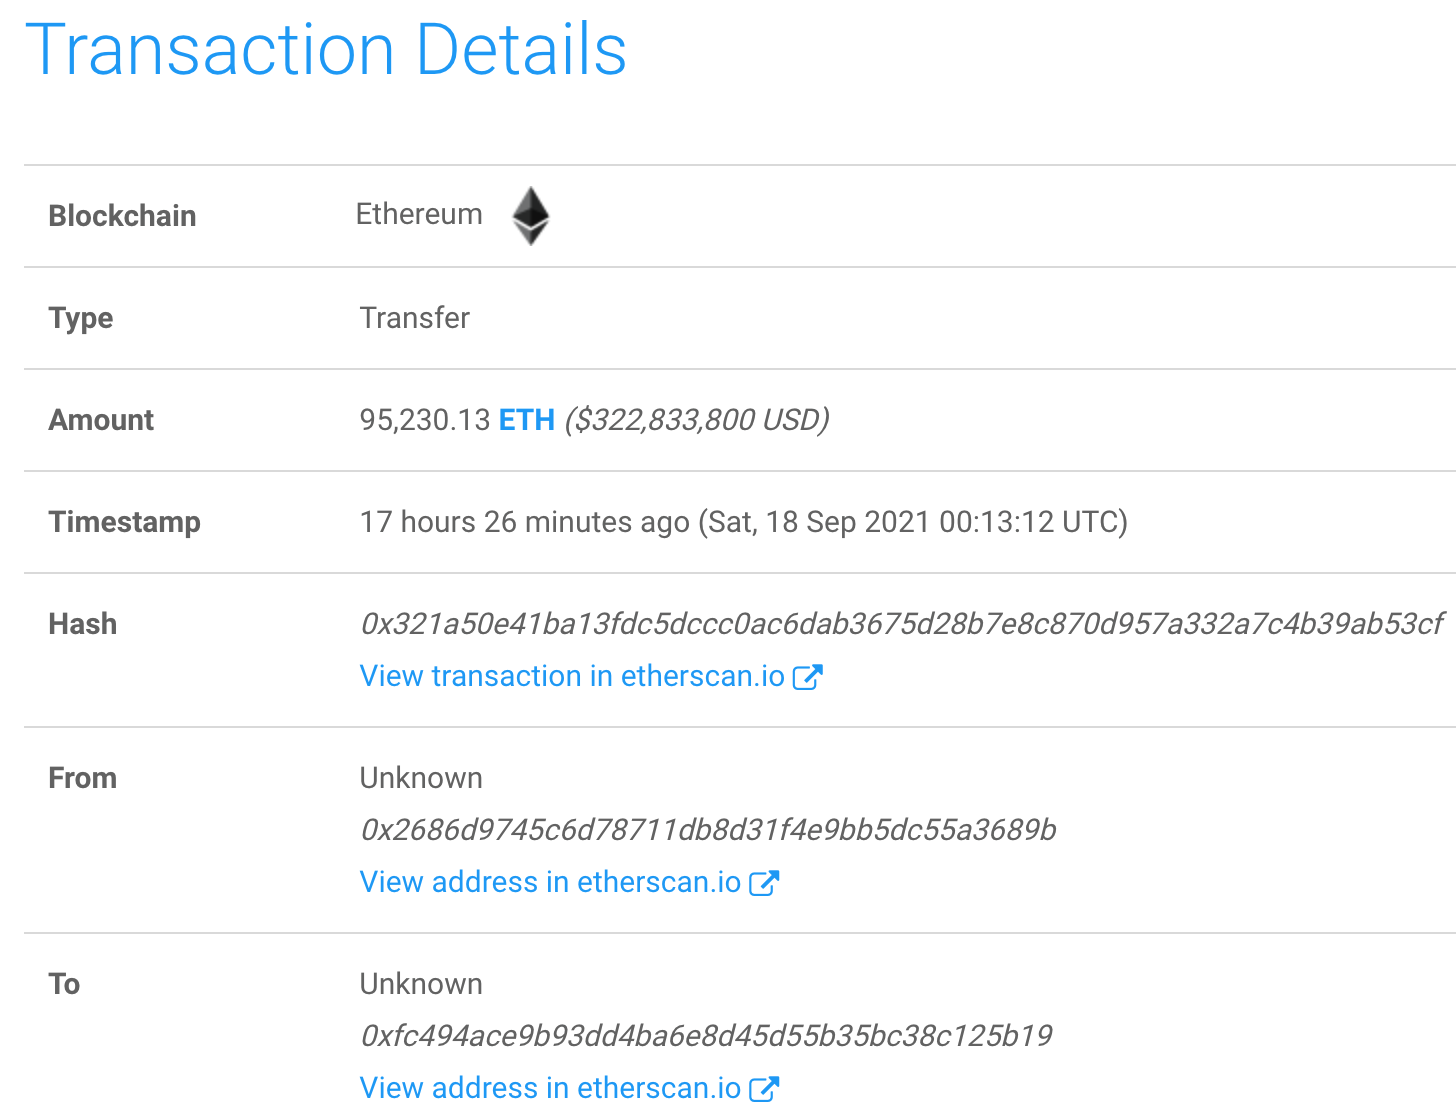This screenshot has width=1456, height=1116.
Task: Click the Type row label
Action: point(80,318)
